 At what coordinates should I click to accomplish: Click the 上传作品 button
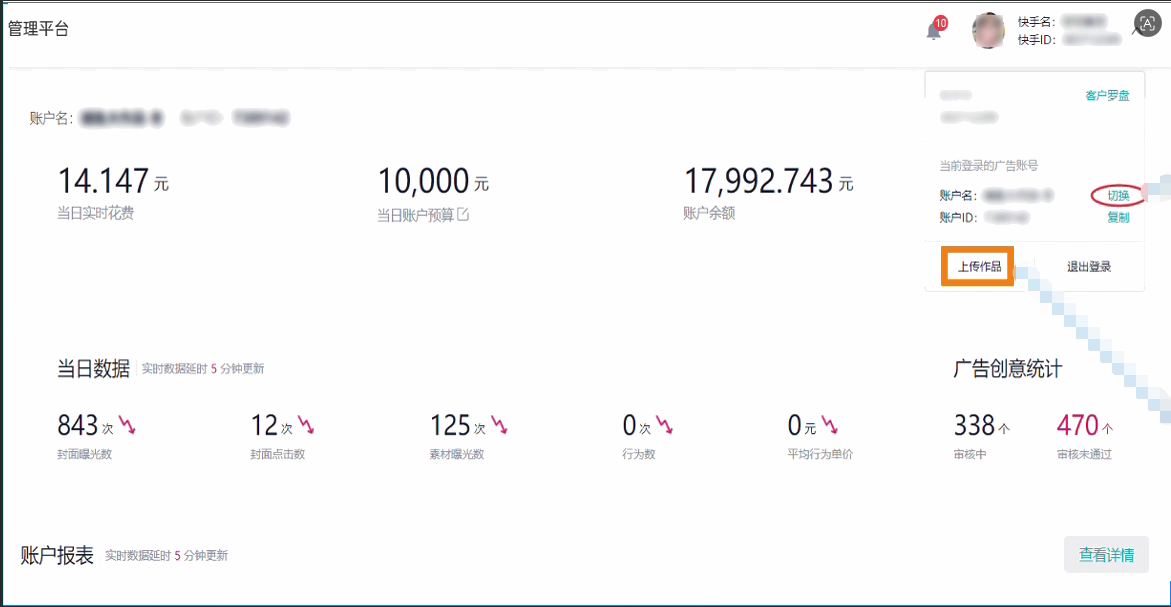tap(979, 267)
